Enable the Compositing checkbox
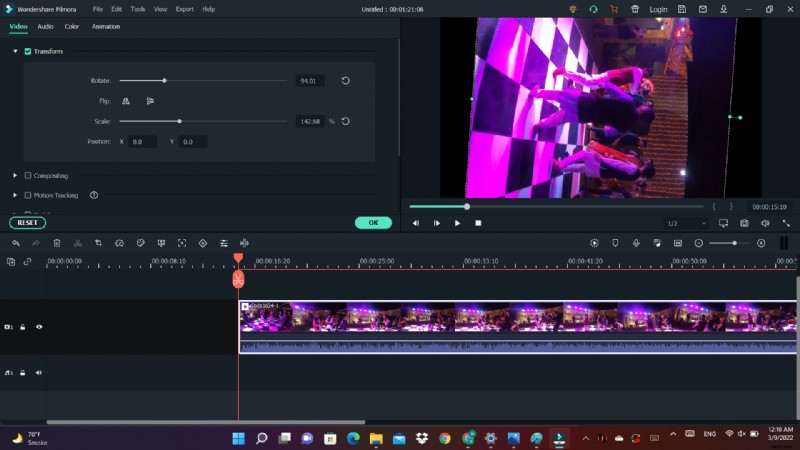 click(28, 175)
